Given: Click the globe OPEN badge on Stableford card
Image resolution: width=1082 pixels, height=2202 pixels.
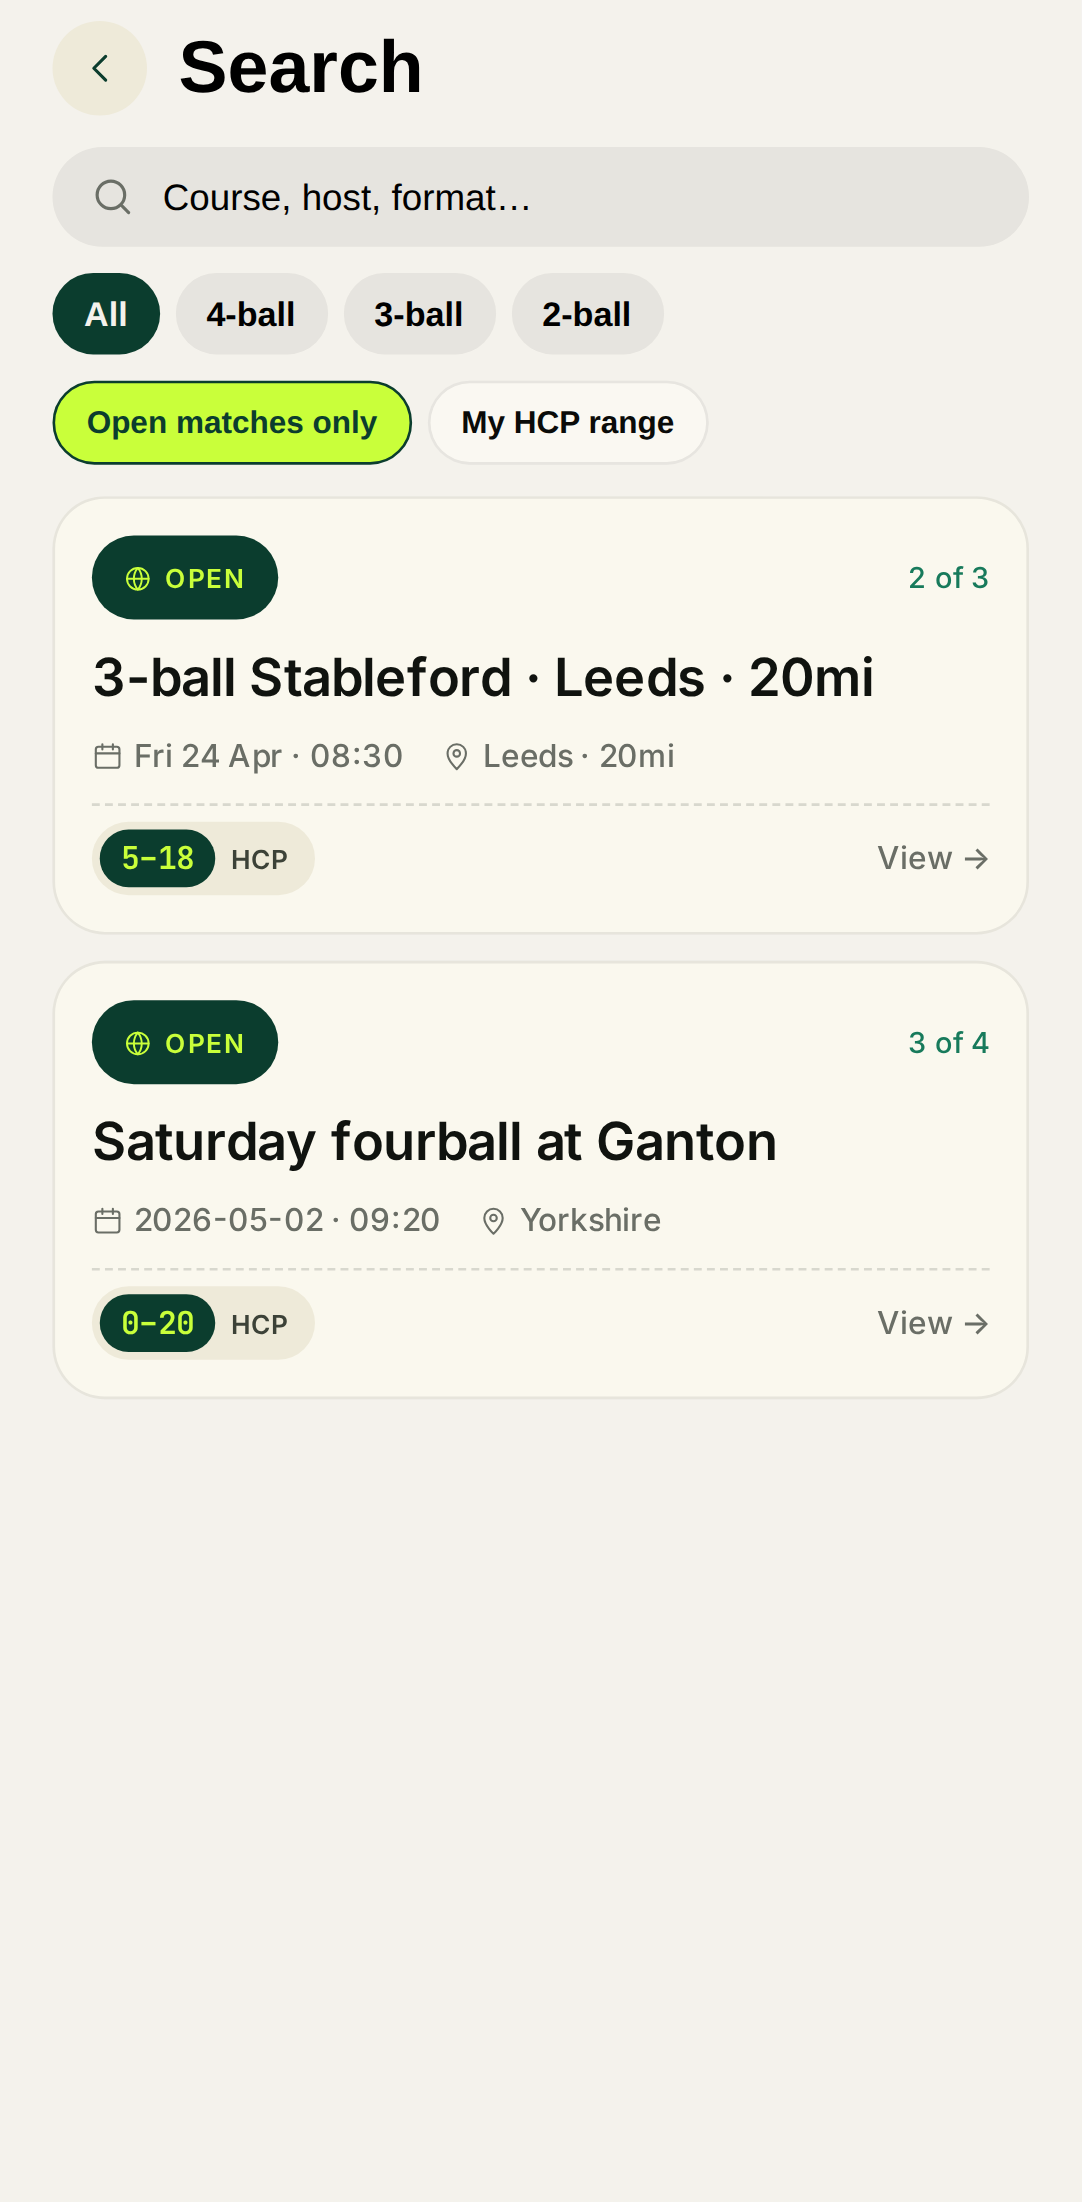Looking at the screenshot, I should tap(185, 578).
